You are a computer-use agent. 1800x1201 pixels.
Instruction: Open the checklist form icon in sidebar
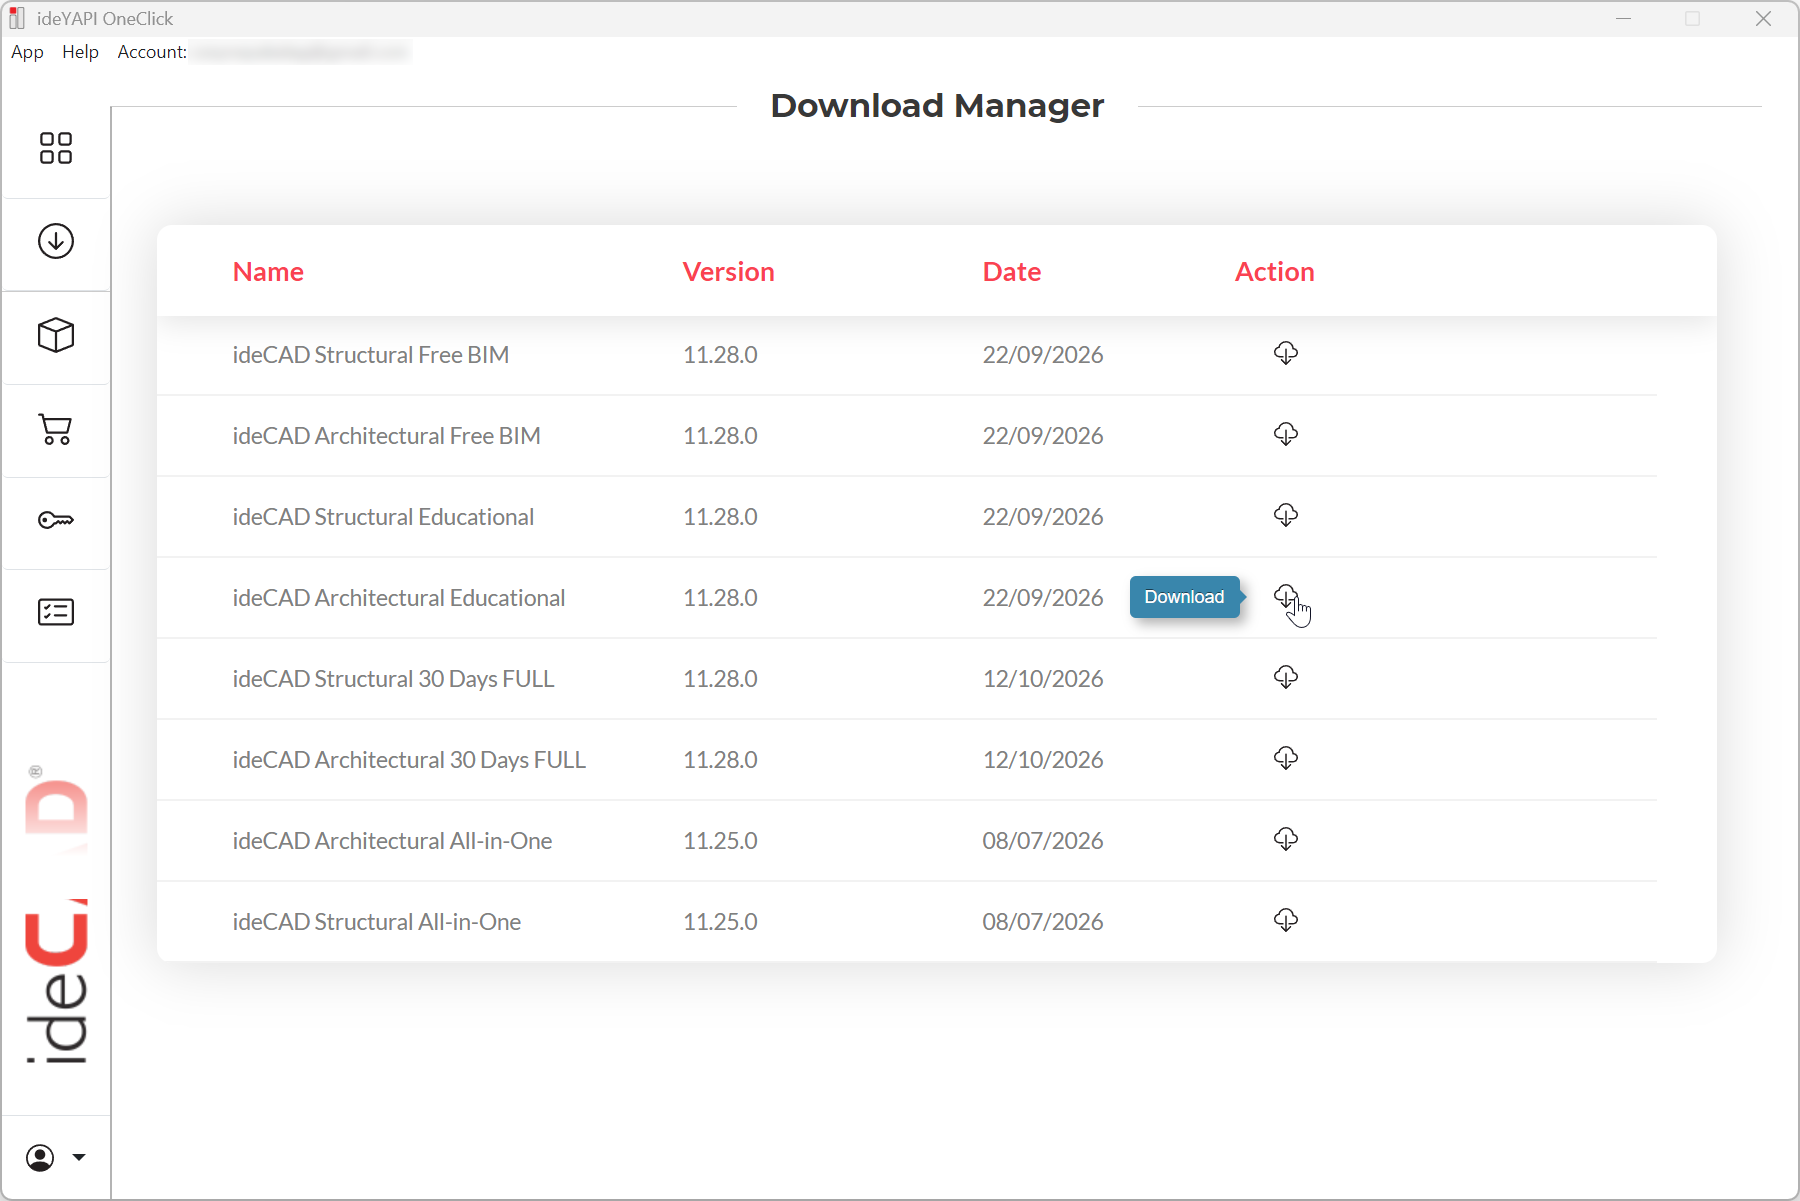click(56, 612)
